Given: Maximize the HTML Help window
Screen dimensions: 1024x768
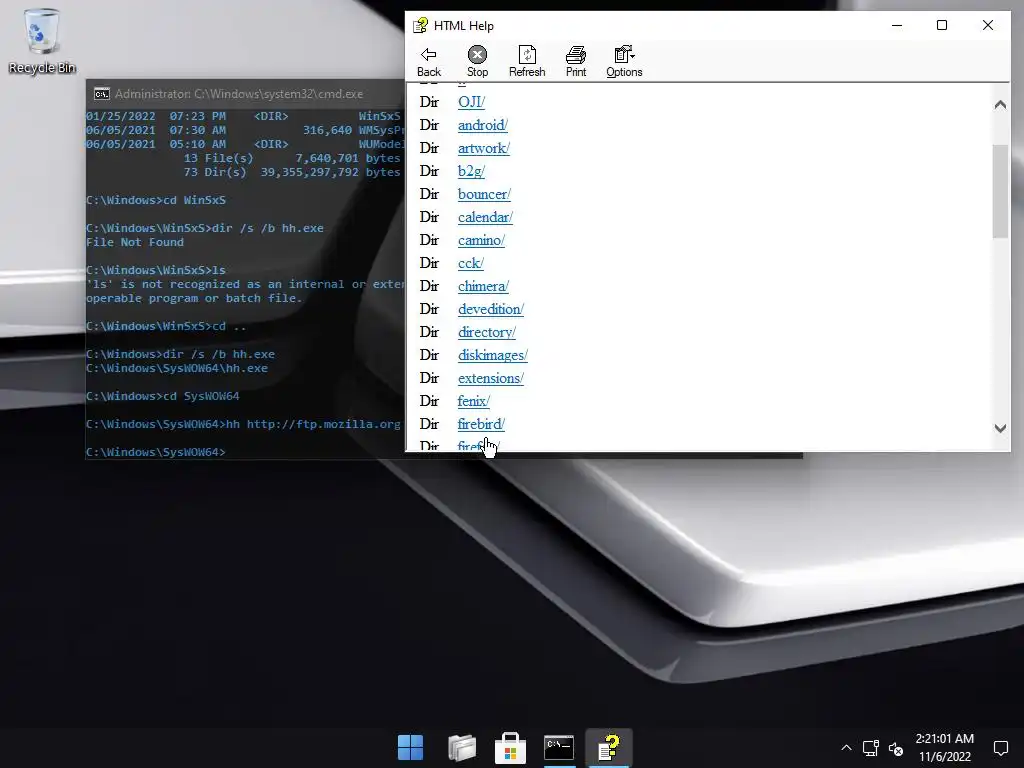Looking at the screenshot, I should click(942, 25).
